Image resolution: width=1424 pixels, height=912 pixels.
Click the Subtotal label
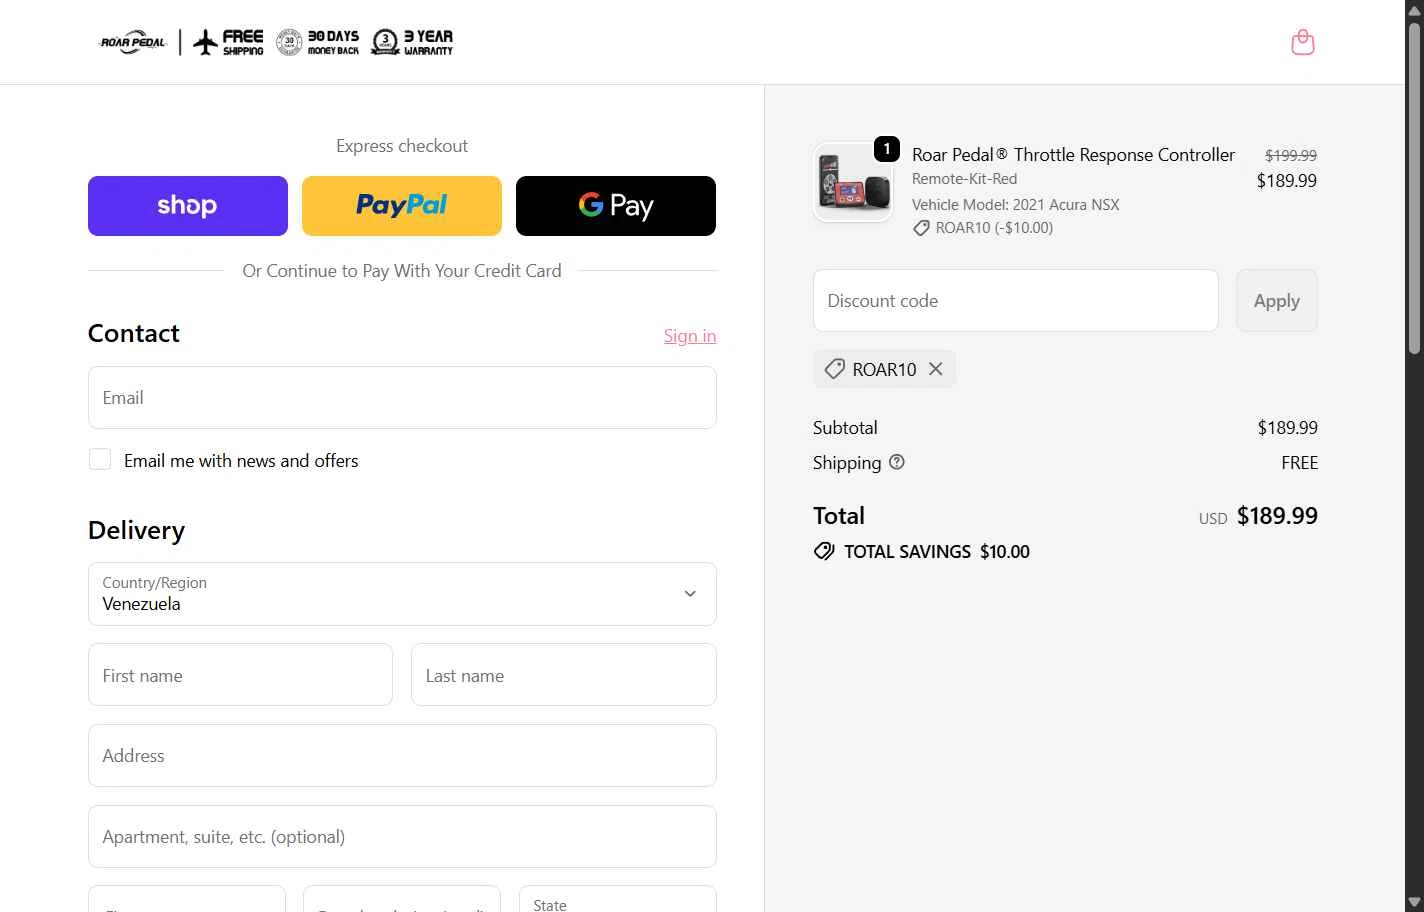point(845,427)
